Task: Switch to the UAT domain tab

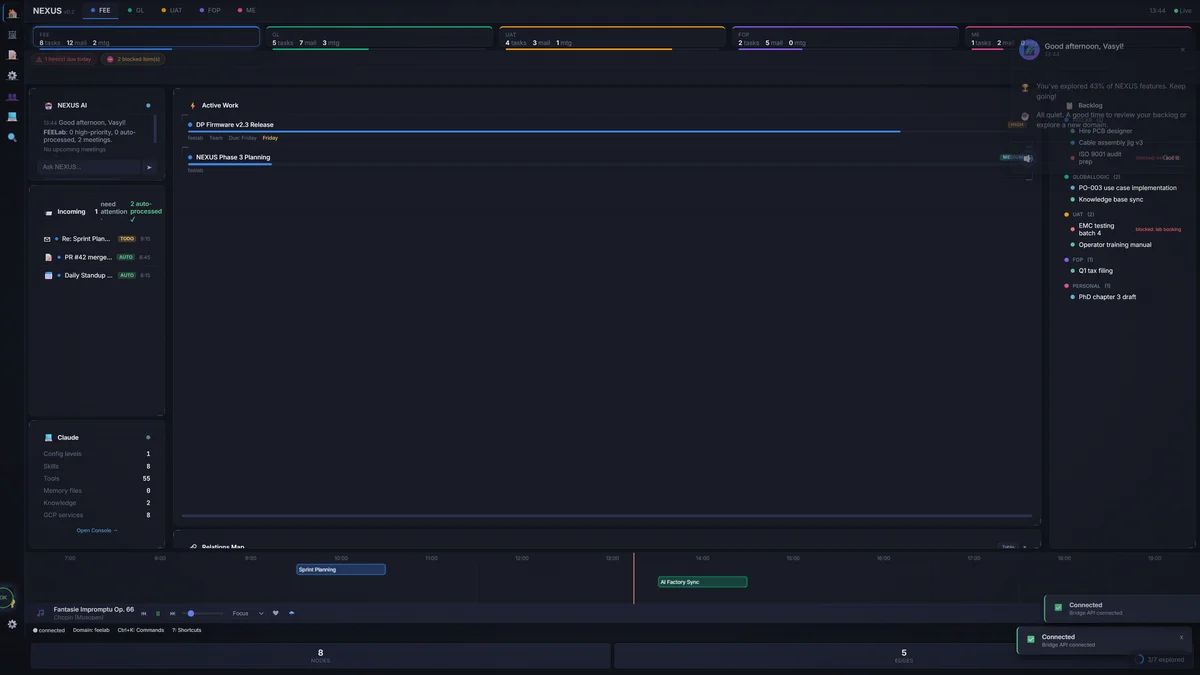Action: click(172, 11)
